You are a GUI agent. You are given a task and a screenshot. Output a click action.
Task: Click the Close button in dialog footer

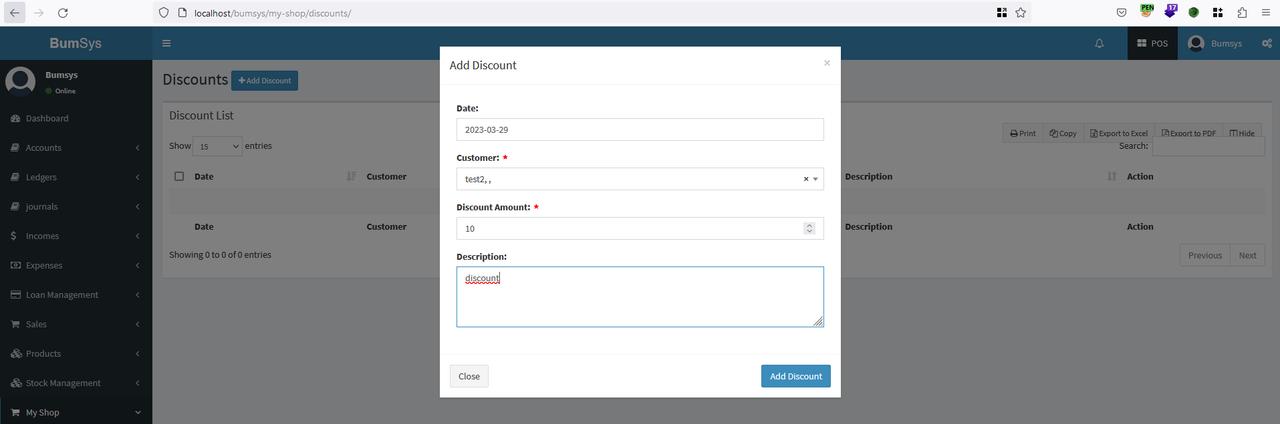pos(469,376)
